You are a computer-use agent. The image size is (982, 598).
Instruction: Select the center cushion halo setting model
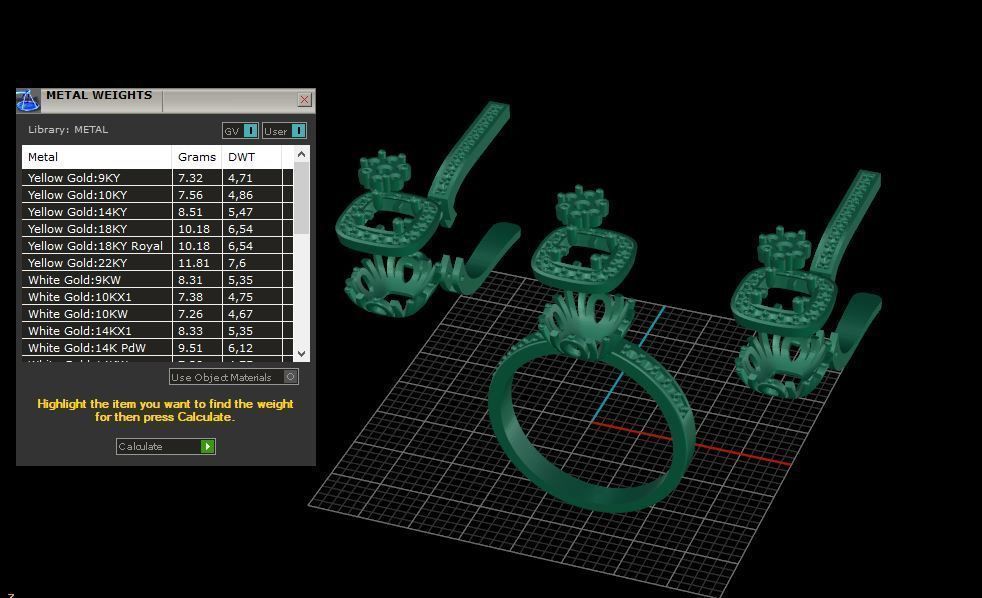[x=584, y=258]
